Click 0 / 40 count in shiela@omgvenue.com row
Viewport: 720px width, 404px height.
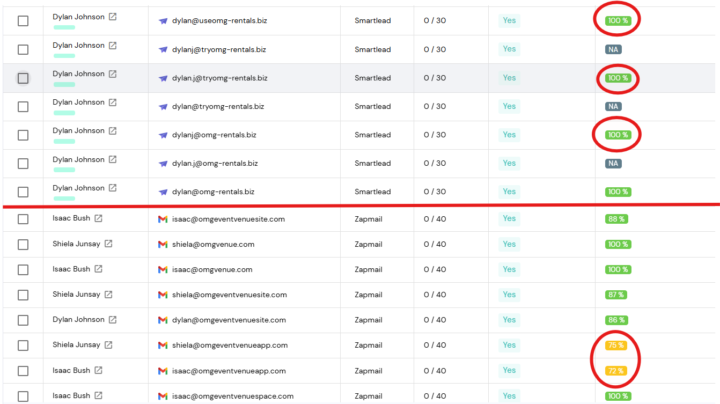(x=435, y=244)
